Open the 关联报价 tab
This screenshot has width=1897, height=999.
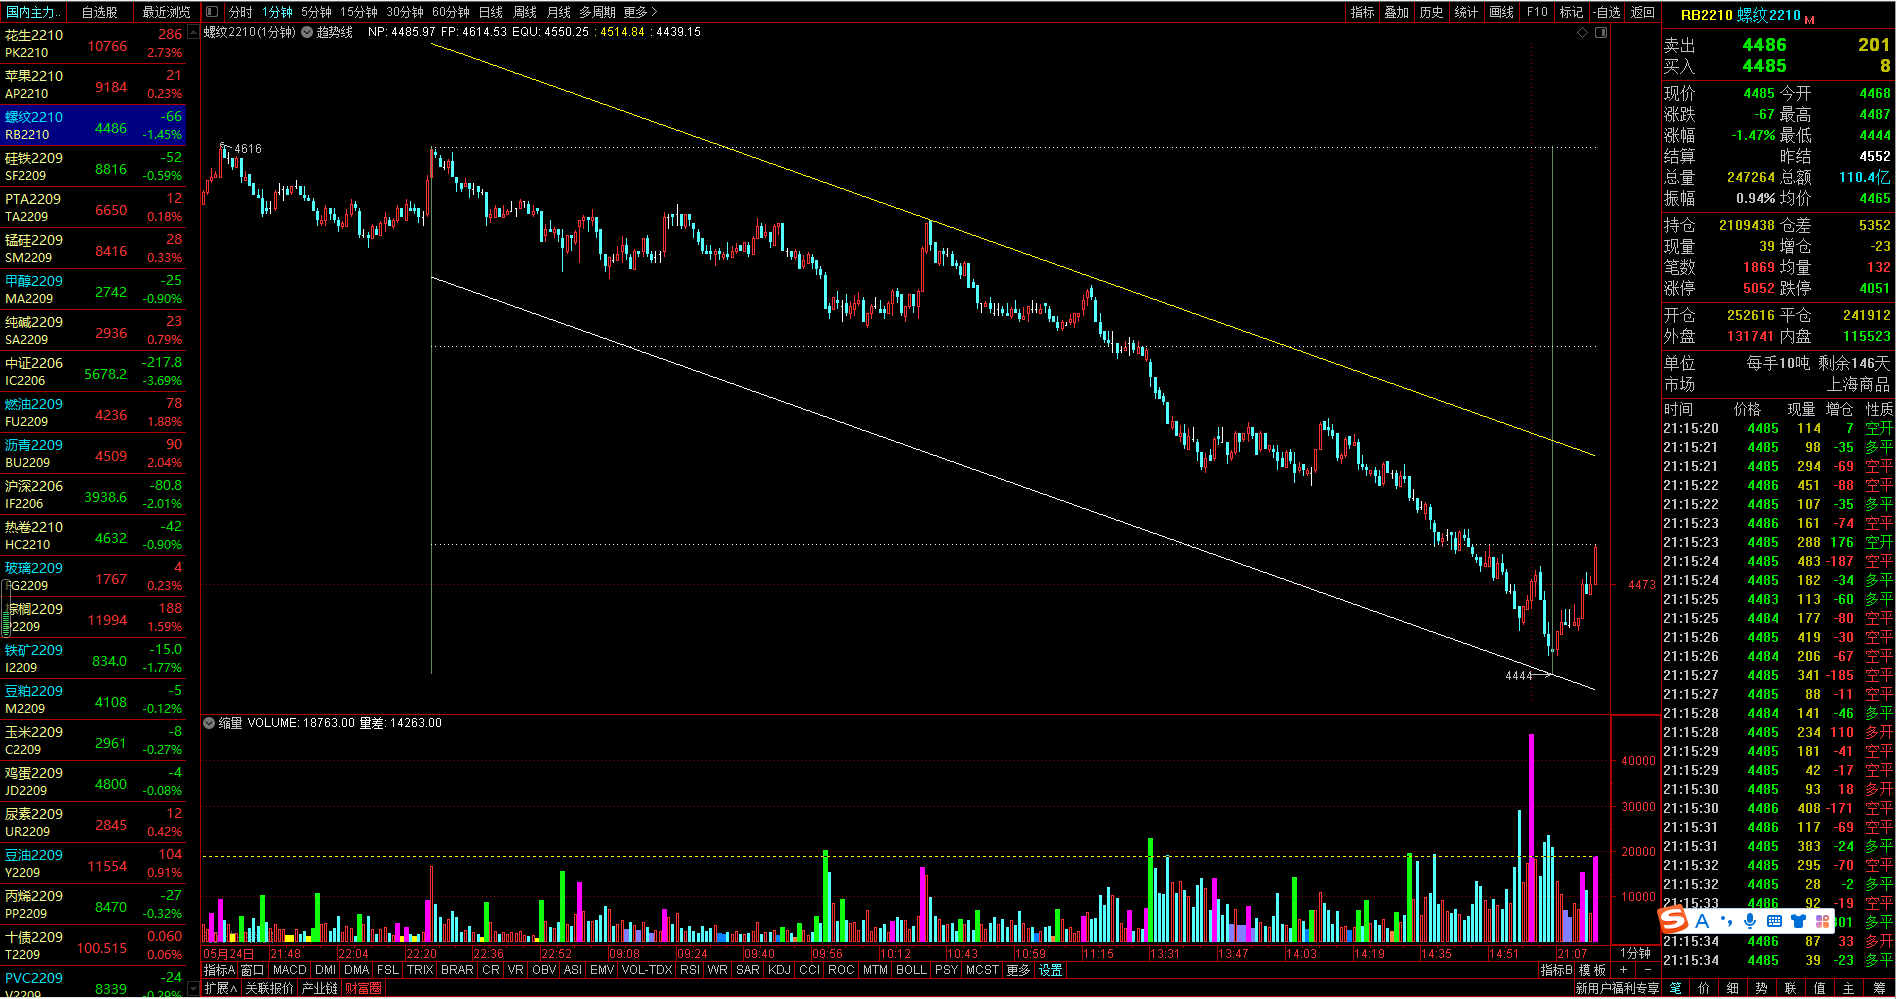269,988
